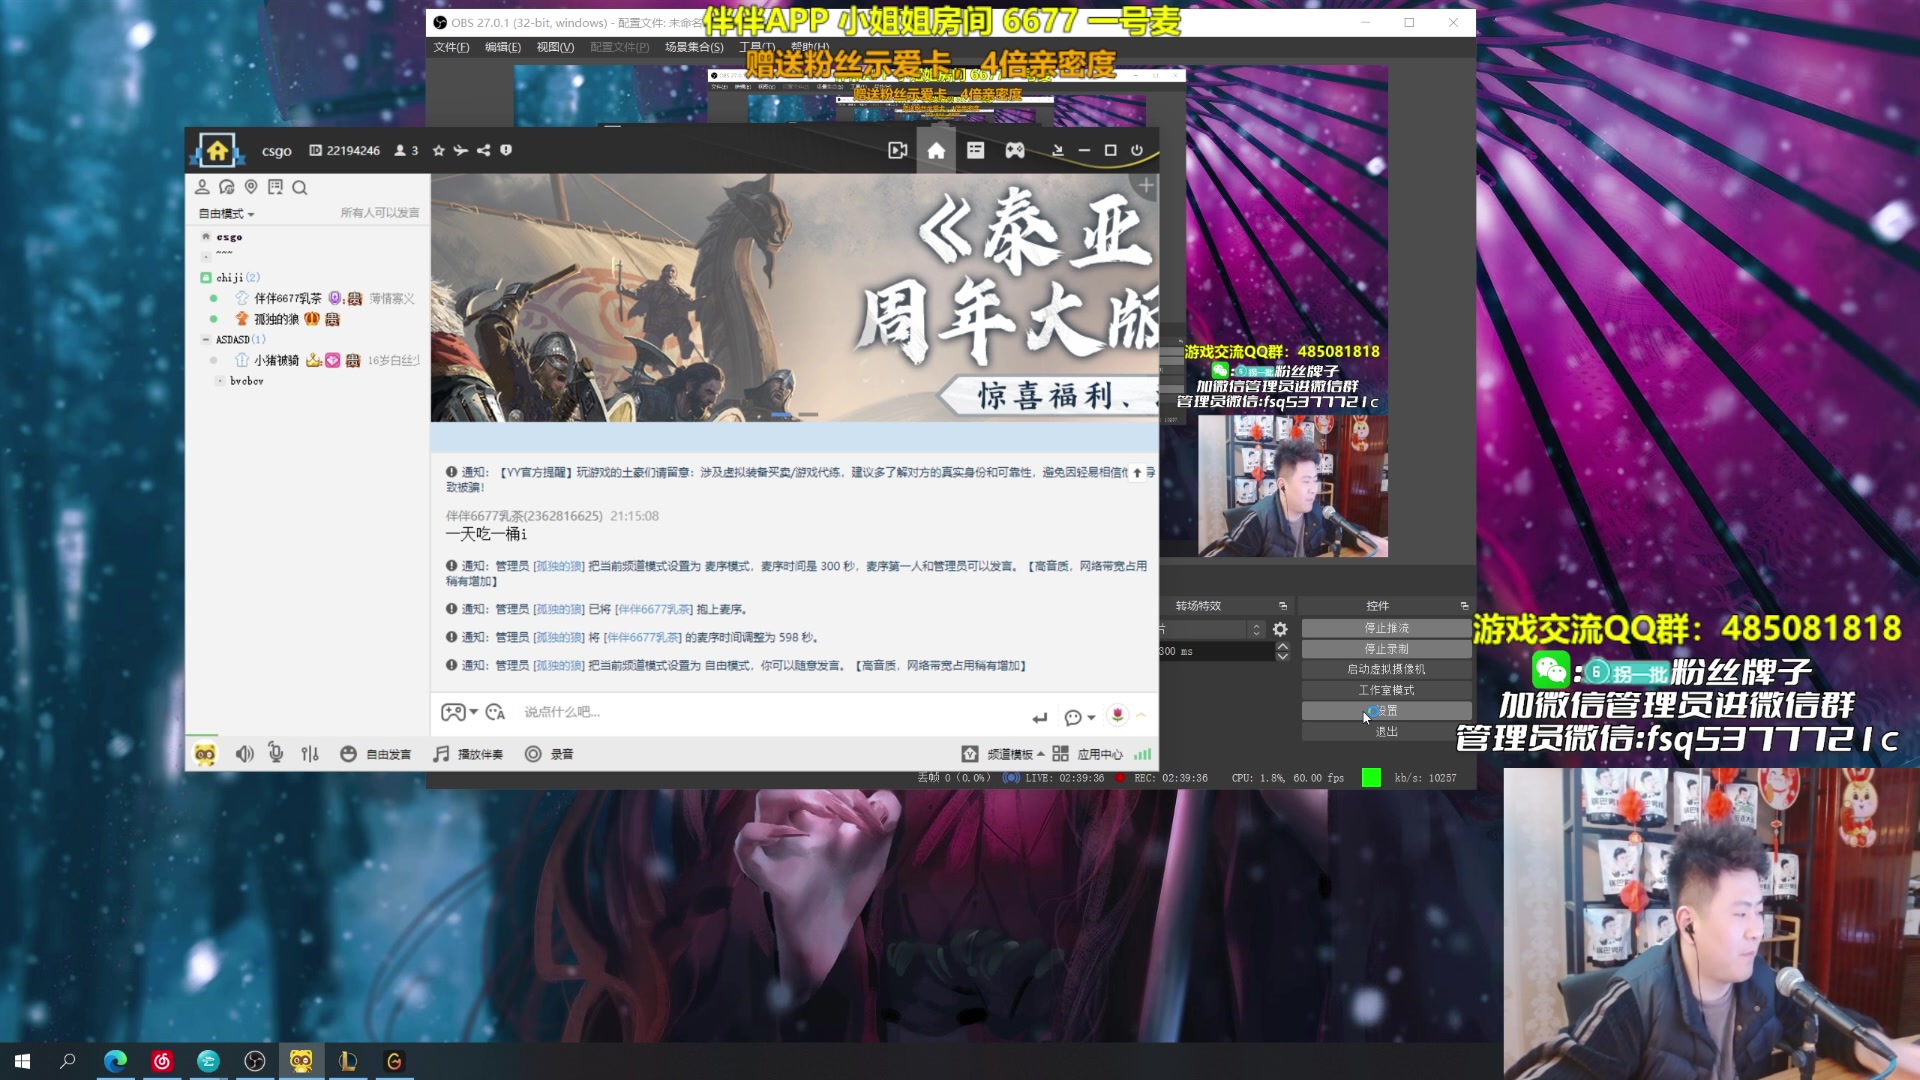Click the mini-mode arrow icon in YY top bar
Viewport: 1920px width, 1080px height.
tap(1057, 150)
